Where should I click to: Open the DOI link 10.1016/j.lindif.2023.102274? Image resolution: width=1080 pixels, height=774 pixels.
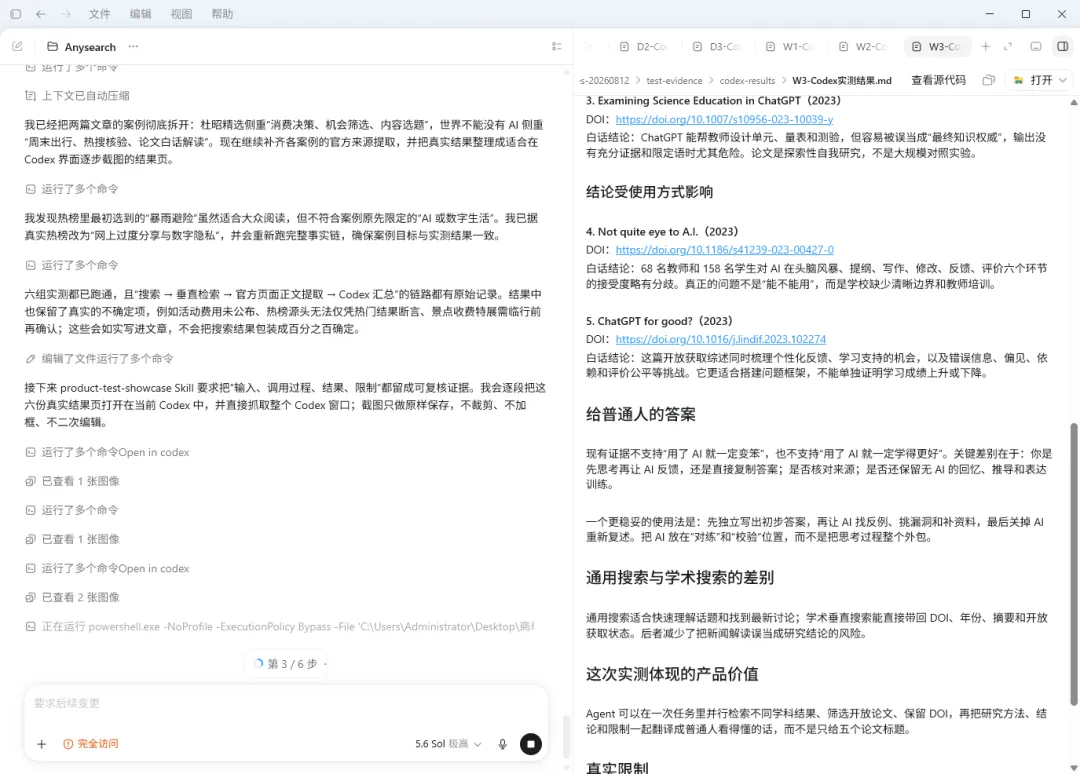tap(720, 339)
